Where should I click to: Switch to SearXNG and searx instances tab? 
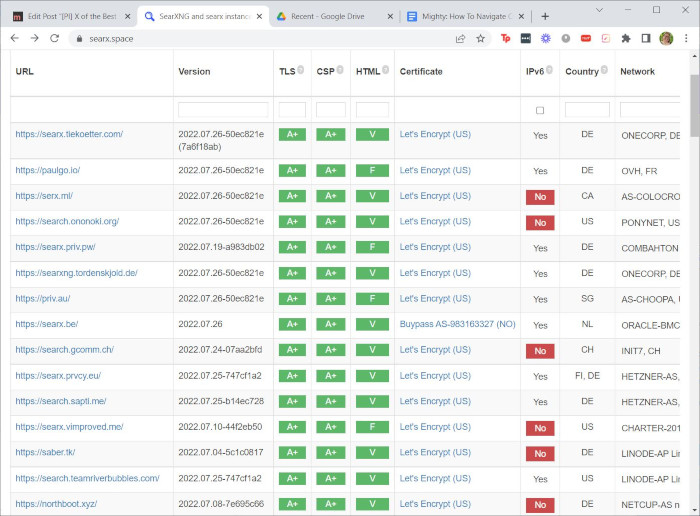pos(204,17)
